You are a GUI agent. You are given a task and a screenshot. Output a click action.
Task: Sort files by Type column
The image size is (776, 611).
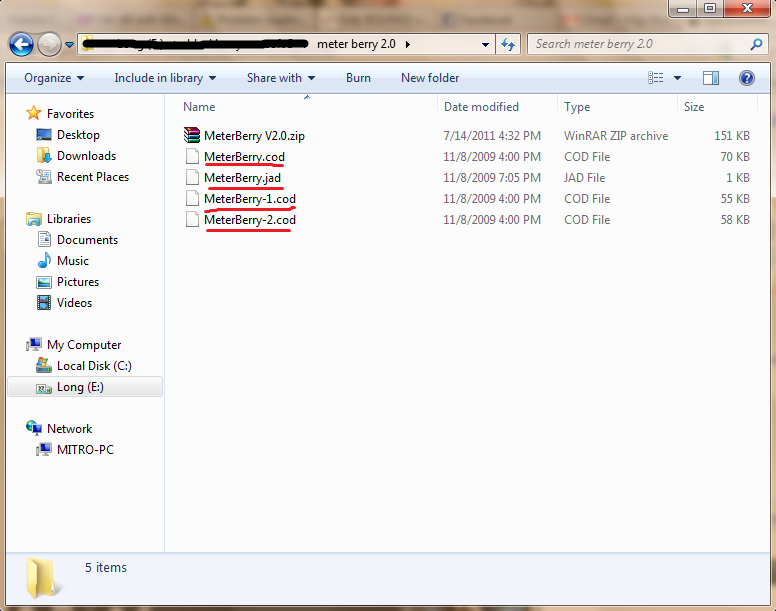tap(577, 107)
